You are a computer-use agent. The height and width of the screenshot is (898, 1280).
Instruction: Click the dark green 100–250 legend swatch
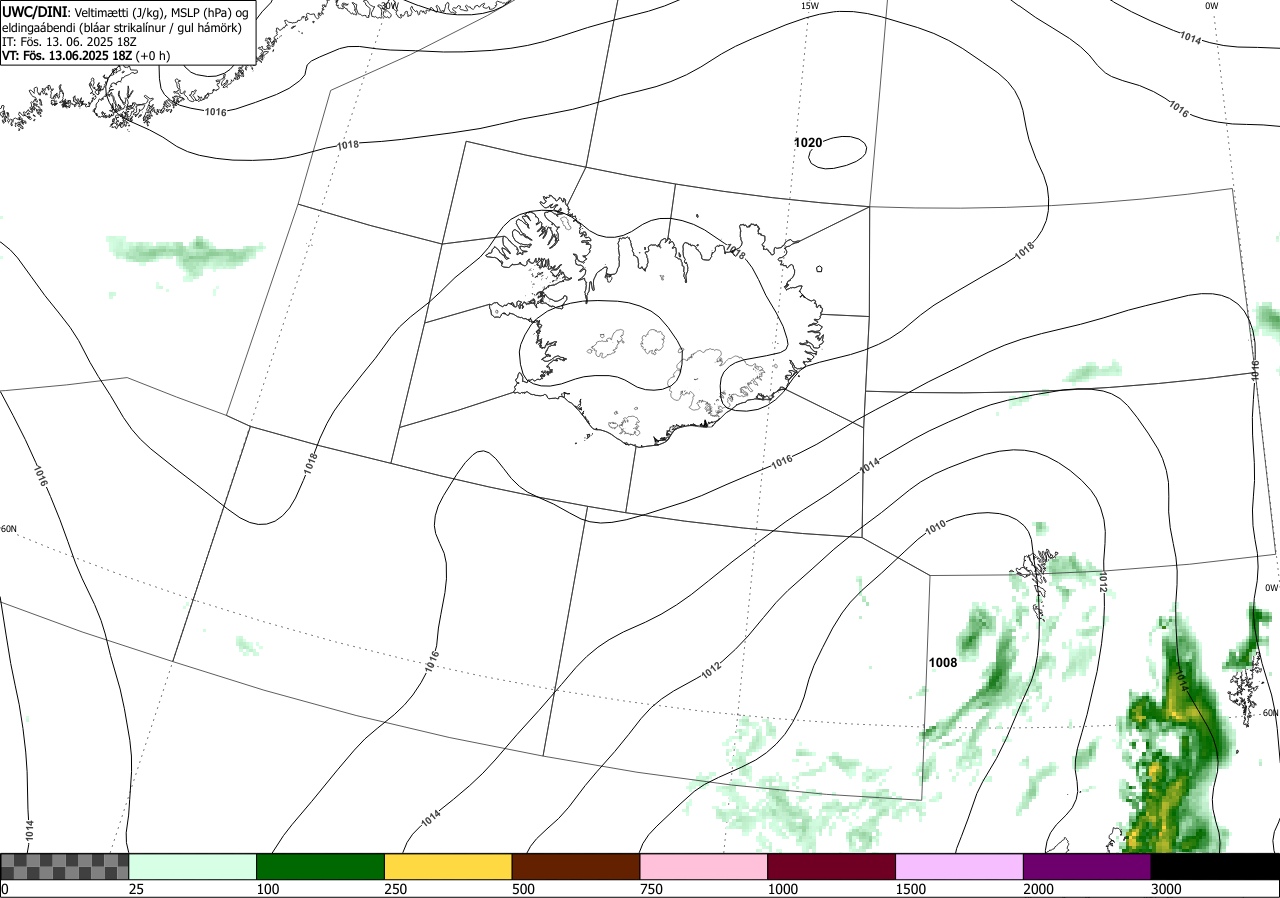320,866
